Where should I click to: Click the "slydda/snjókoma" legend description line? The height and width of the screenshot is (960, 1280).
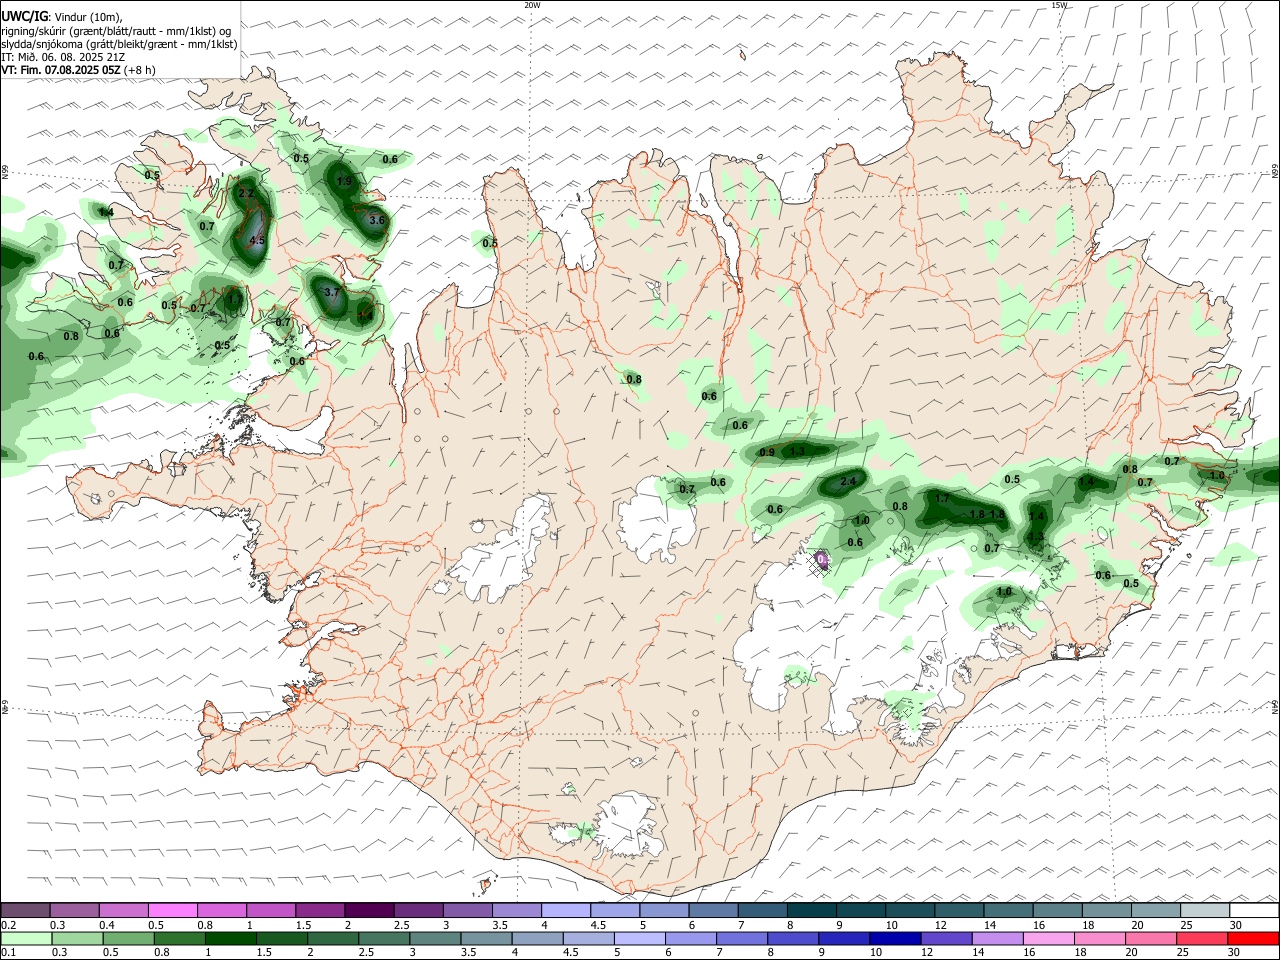(x=119, y=44)
